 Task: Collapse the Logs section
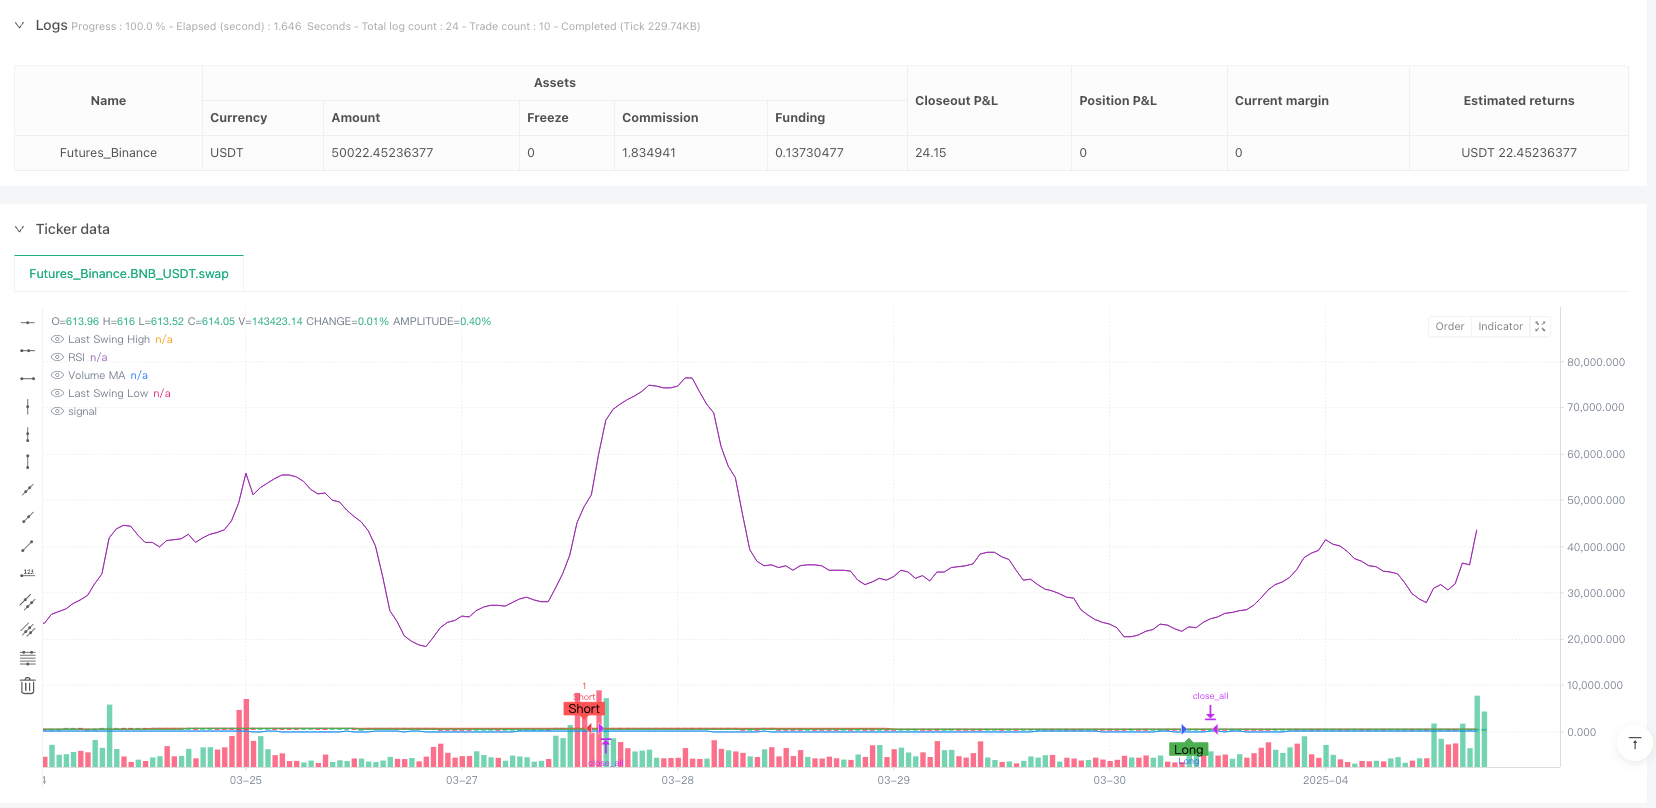[x=19, y=26]
